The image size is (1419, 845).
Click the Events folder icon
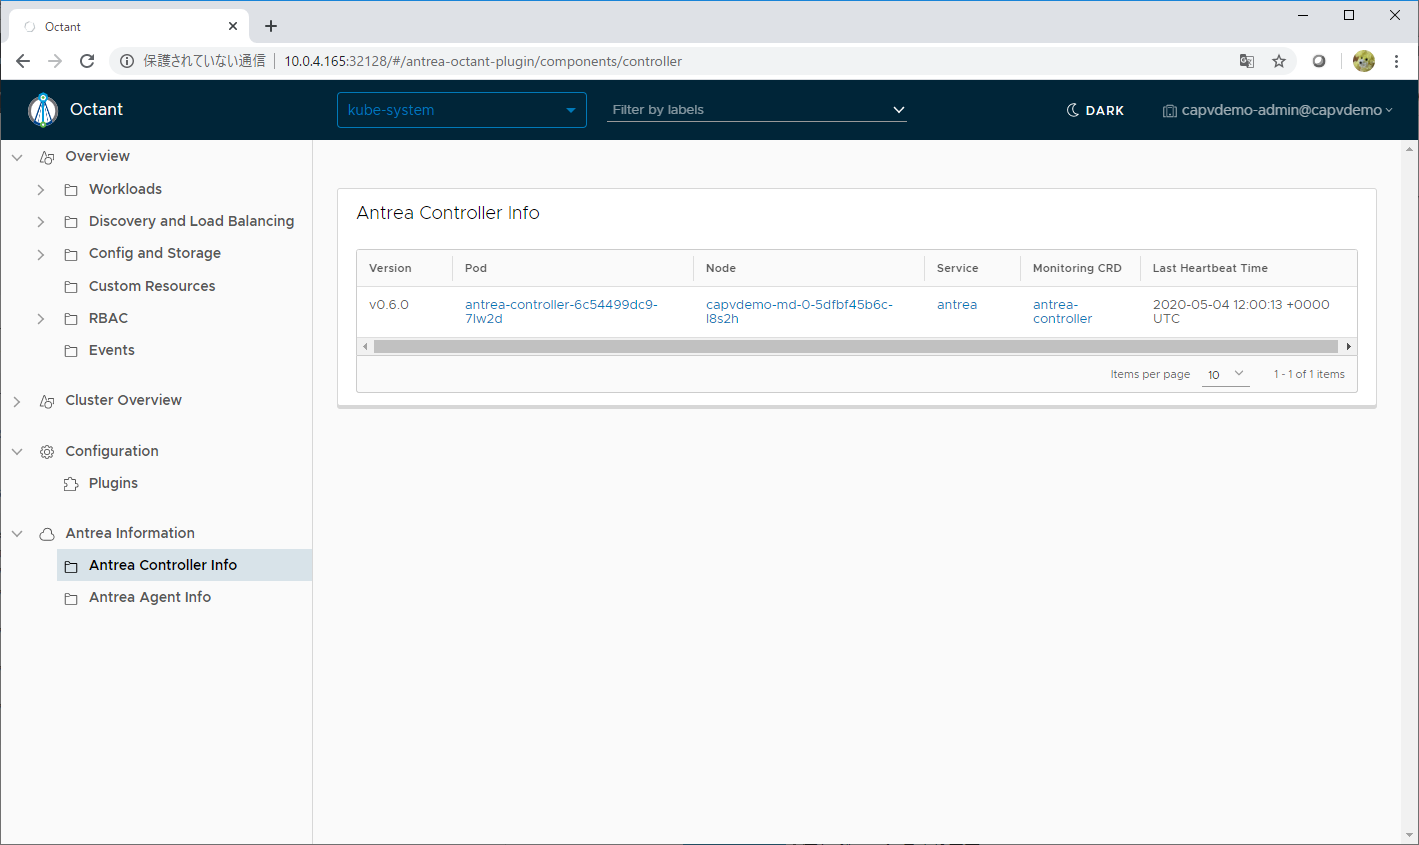[x=71, y=351]
